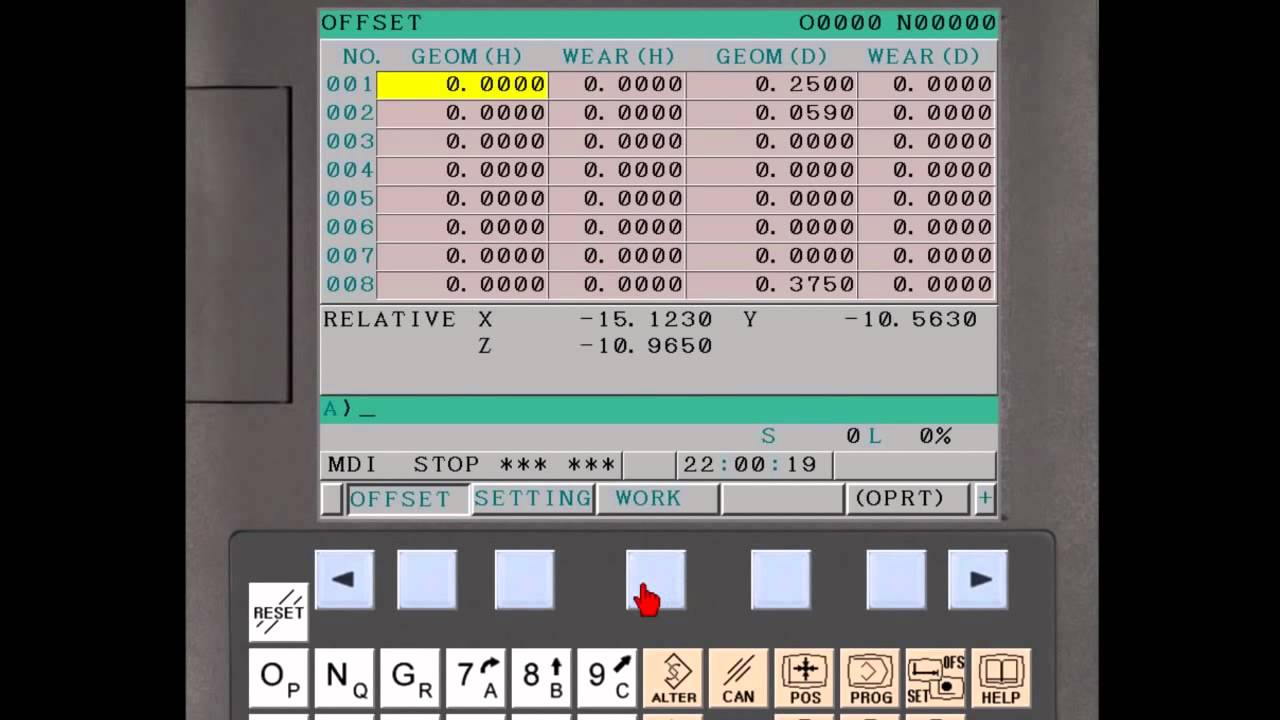Click the G/R address key
This screenshot has height=720, width=1280.
point(410,678)
